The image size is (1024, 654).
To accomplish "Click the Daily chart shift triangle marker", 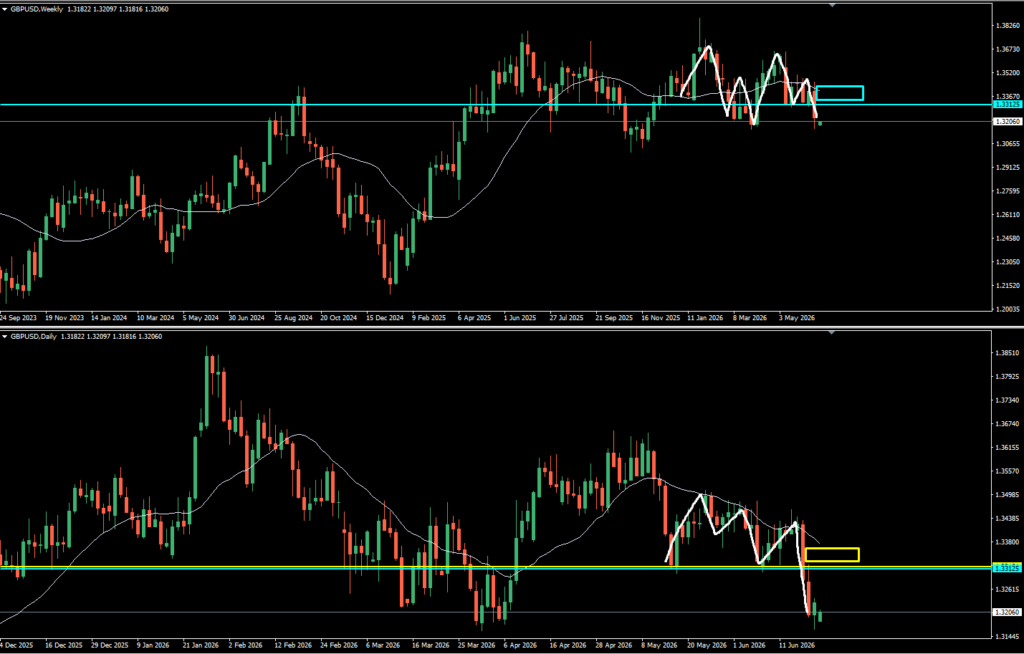I will tap(832, 333).
